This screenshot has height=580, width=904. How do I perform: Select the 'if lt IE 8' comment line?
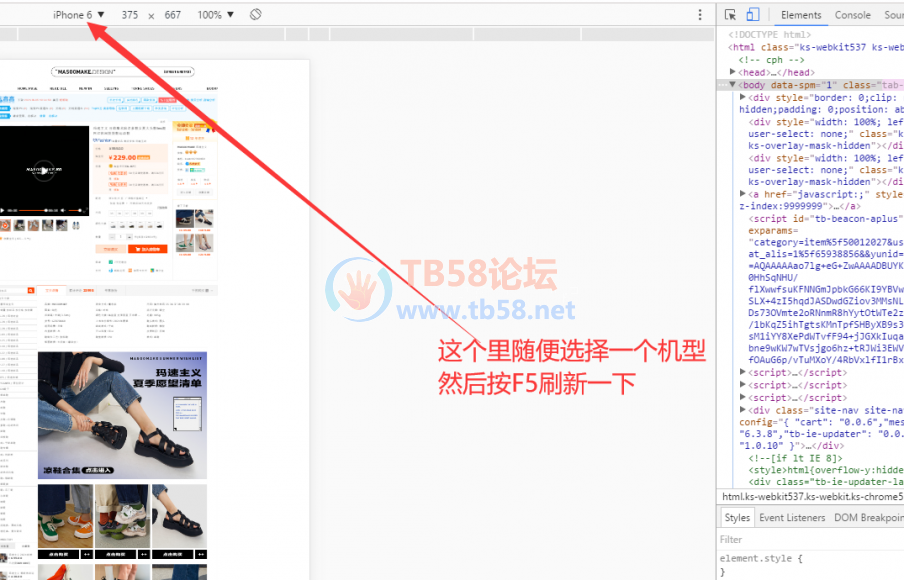click(x=795, y=458)
